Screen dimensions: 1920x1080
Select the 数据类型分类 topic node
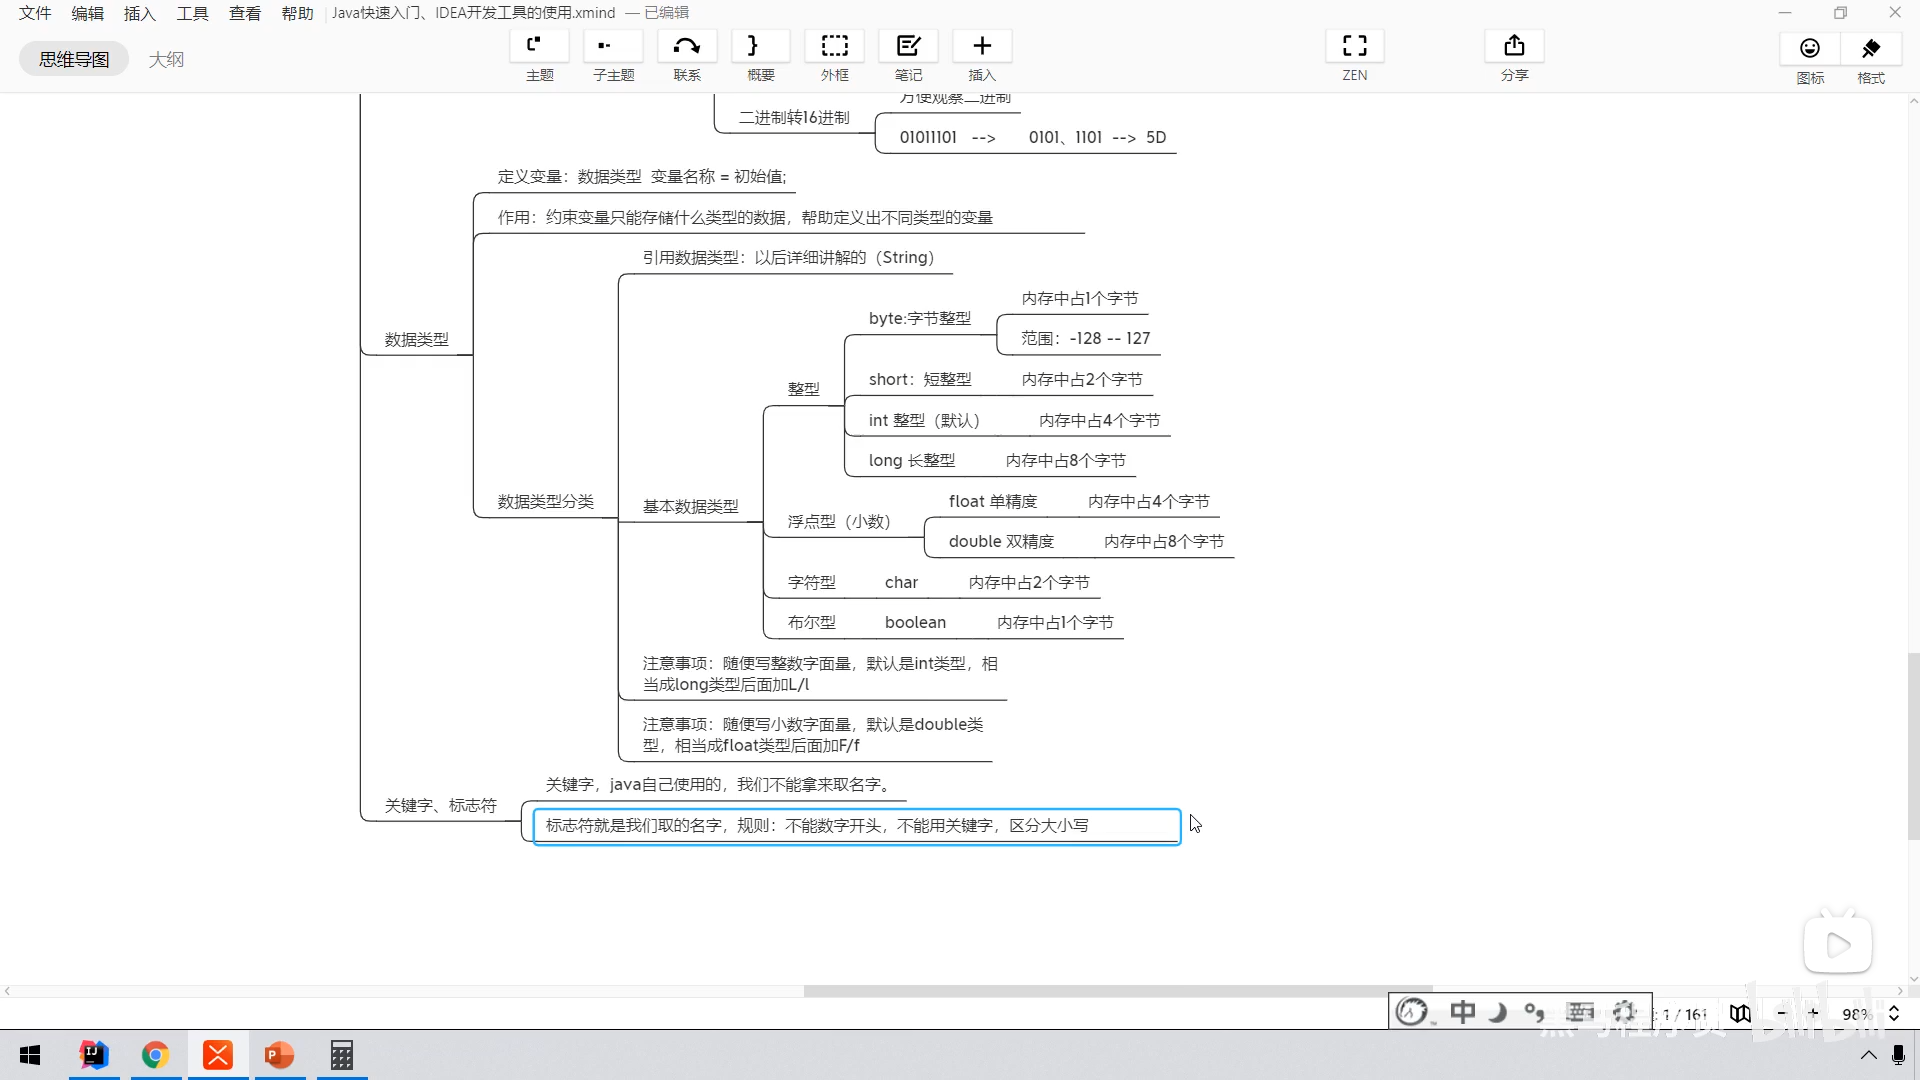(x=545, y=502)
